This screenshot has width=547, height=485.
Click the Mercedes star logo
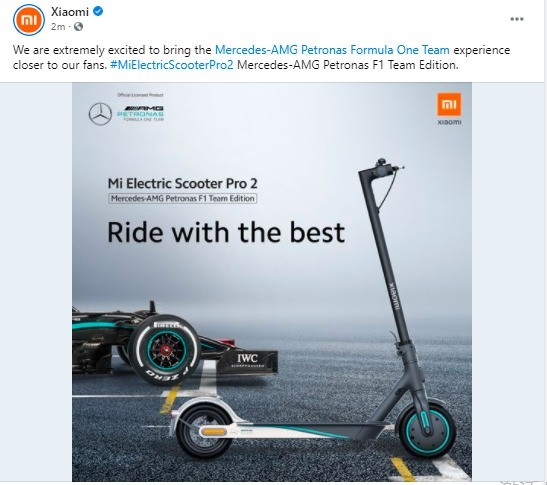(x=100, y=114)
